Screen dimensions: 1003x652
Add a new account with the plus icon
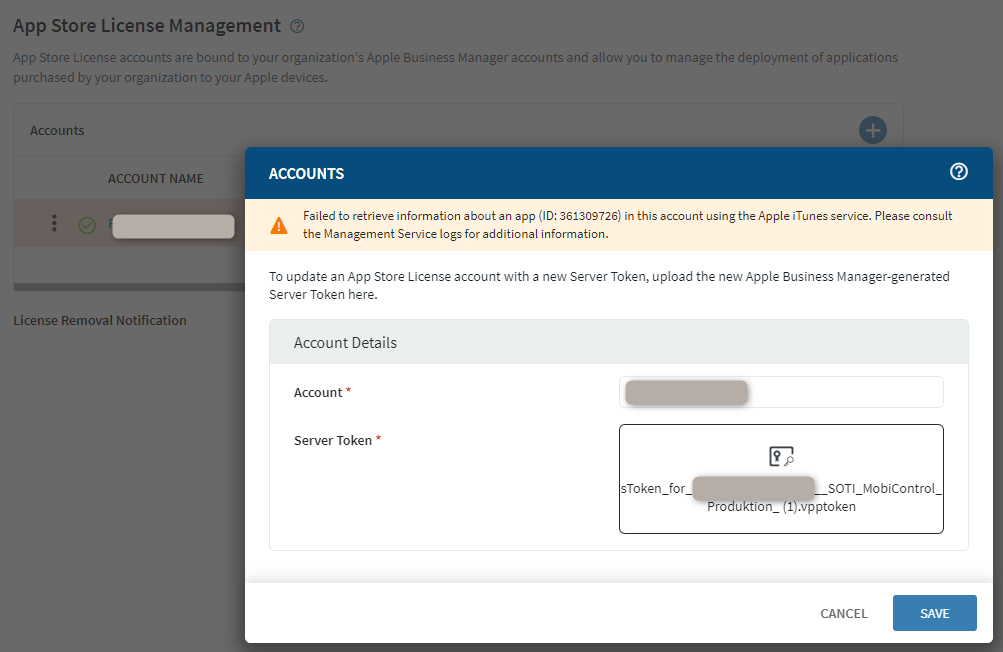click(x=873, y=130)
